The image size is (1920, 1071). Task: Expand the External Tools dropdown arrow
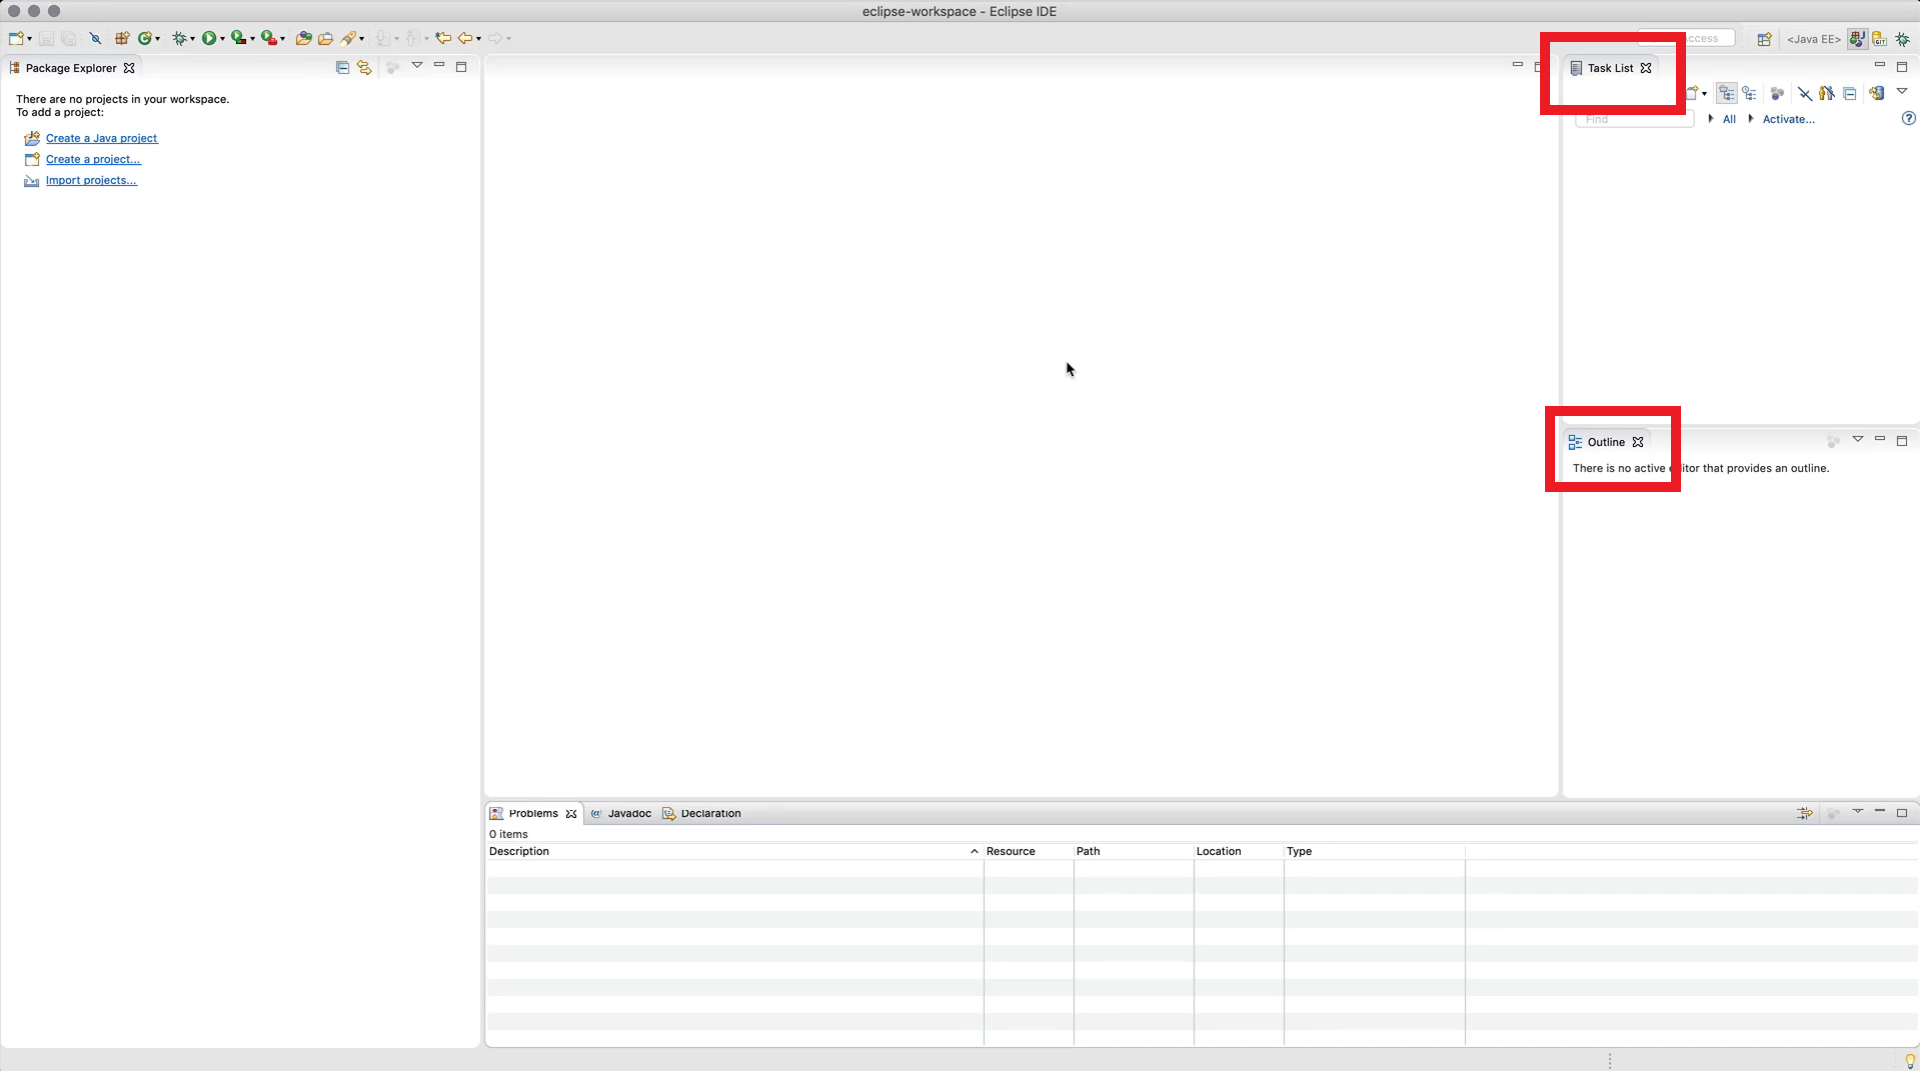pos(283,39)
